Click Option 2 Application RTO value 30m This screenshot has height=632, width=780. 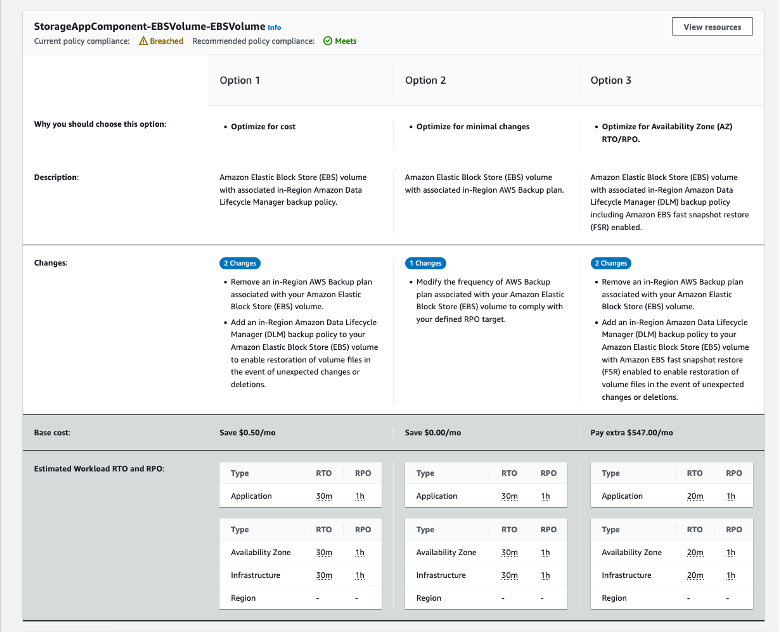(x=509, y=496)
